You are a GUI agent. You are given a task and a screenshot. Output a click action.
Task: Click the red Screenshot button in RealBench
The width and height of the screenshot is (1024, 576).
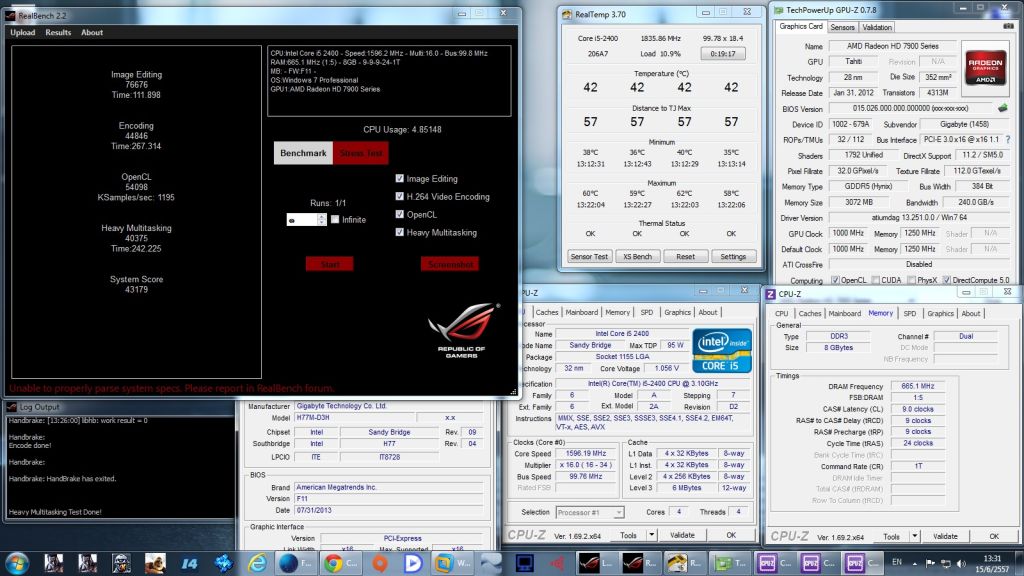click(x=450, y=264)
